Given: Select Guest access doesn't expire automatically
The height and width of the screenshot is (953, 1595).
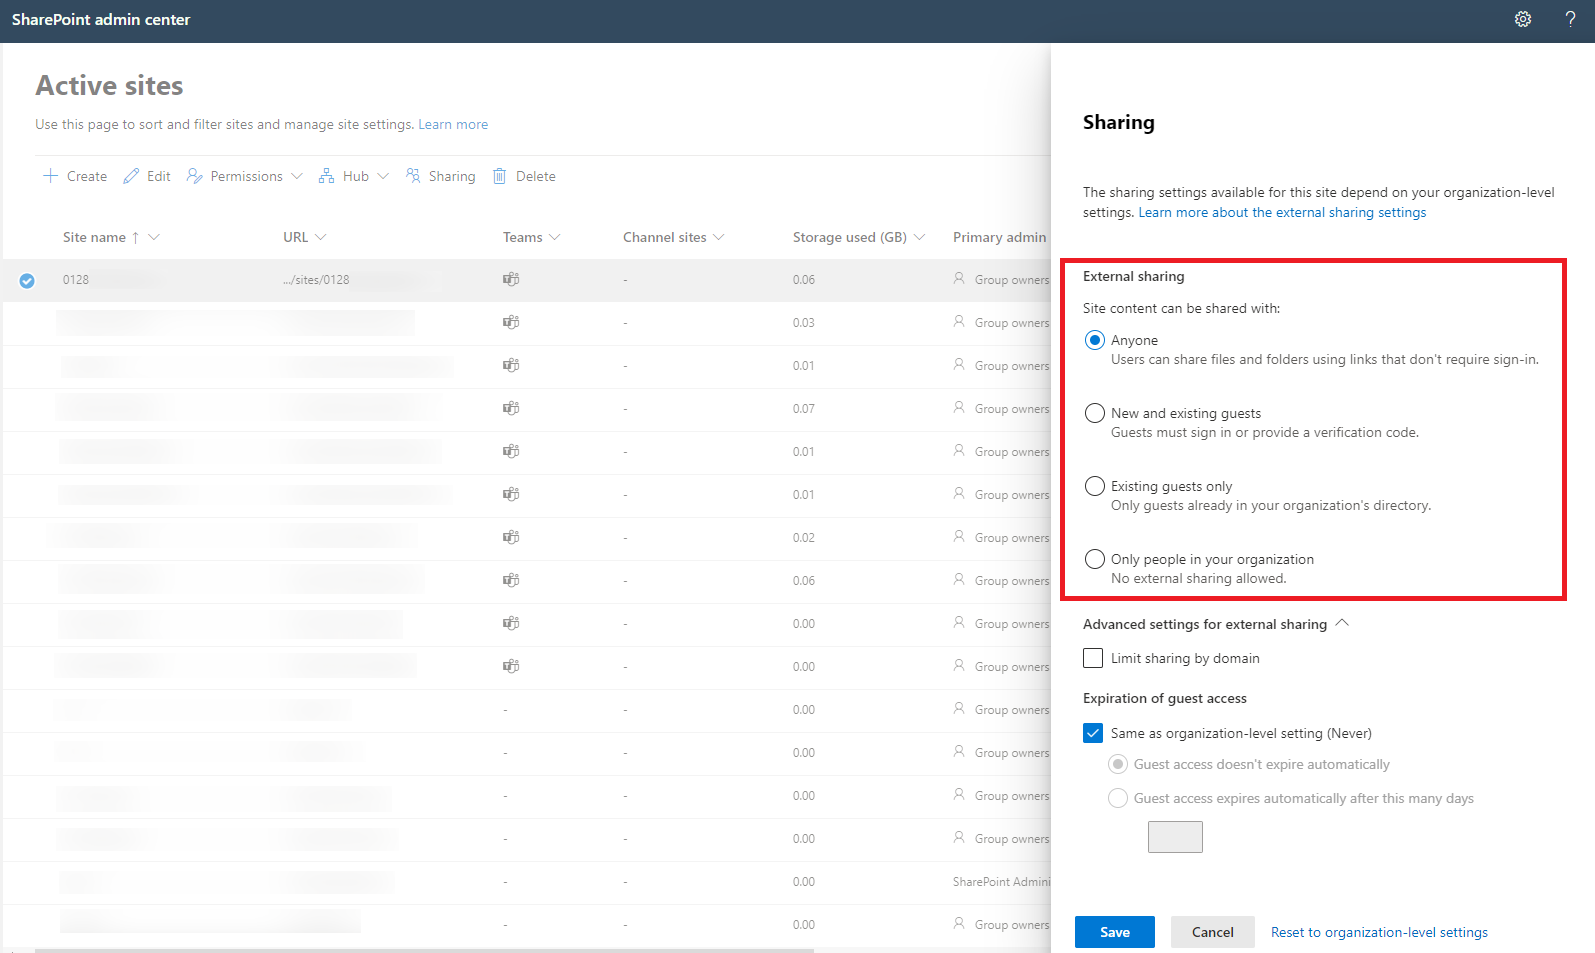Looking at the screenshot, I should pos(1118,764).
